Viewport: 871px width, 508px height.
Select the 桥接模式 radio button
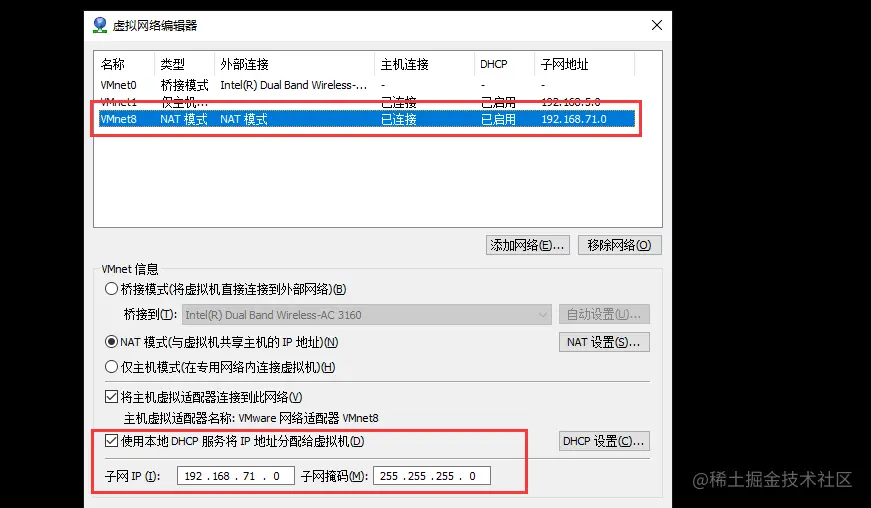(x=111, y=290)
